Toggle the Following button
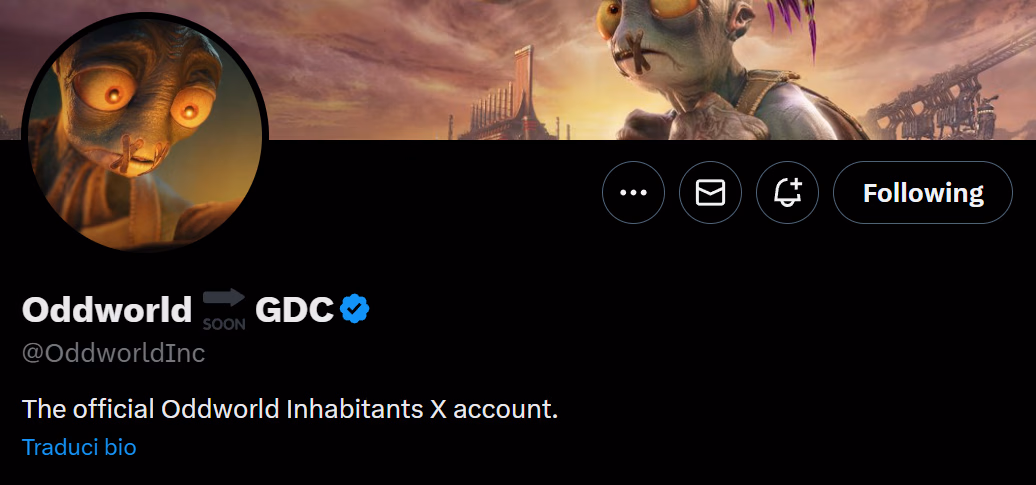 [922, 192]
